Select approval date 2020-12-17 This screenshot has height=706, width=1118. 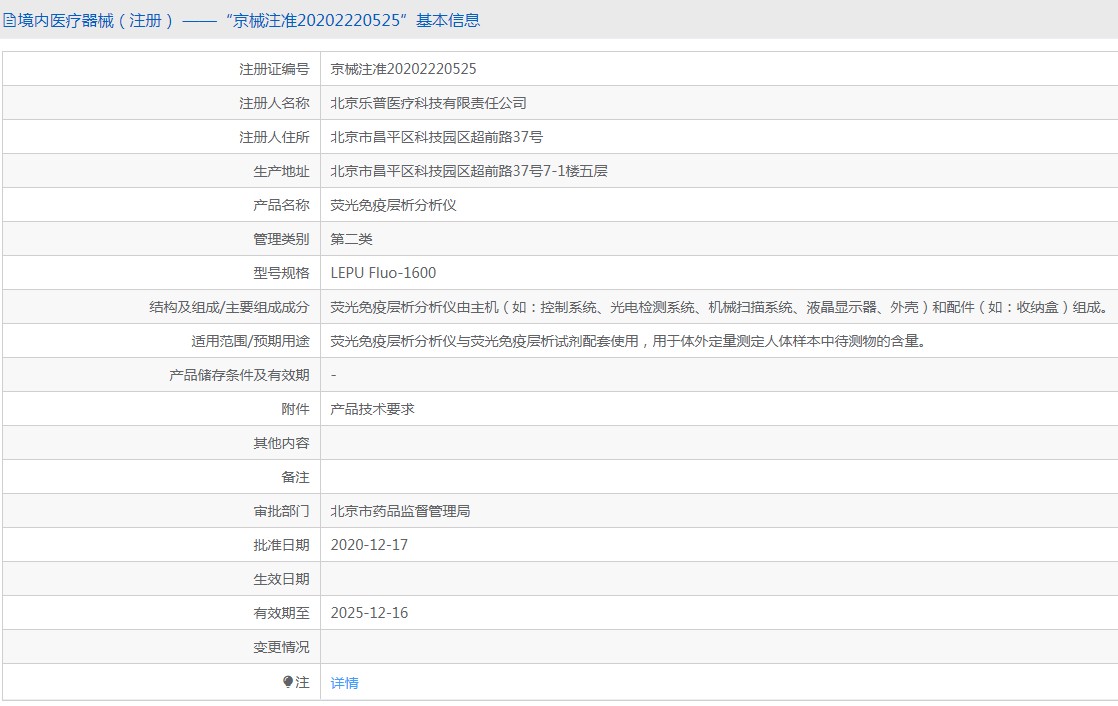(x=369, y=545)
